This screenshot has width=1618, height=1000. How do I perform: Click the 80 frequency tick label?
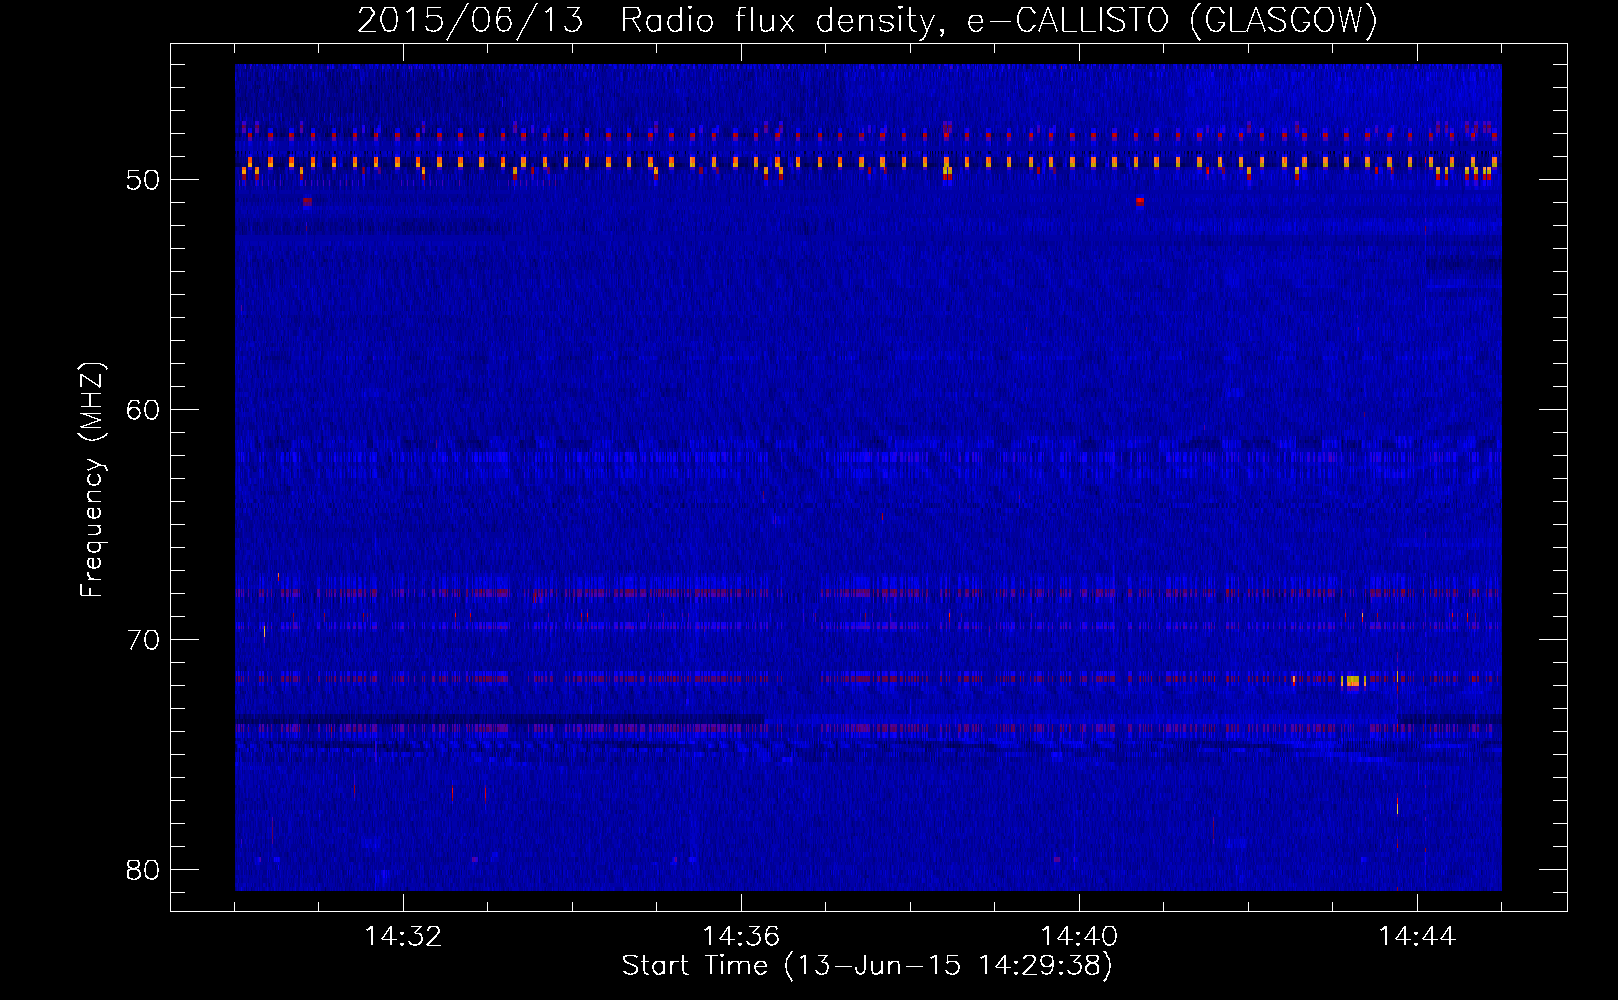click(143, 870)
